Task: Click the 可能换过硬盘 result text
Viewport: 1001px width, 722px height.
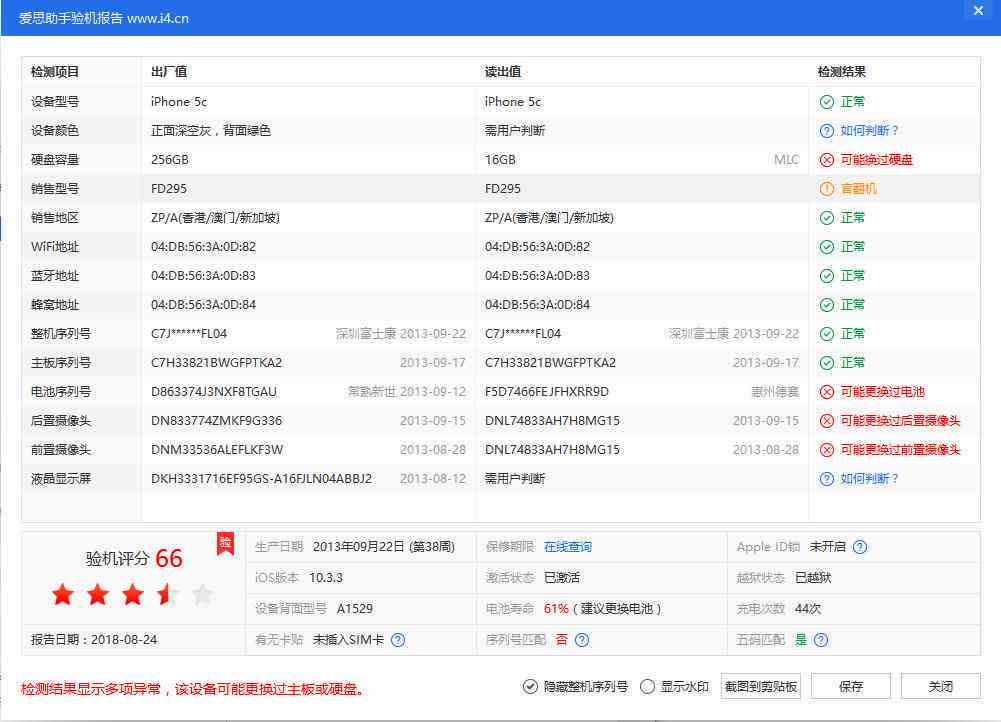Action: (x=877, y=160)
